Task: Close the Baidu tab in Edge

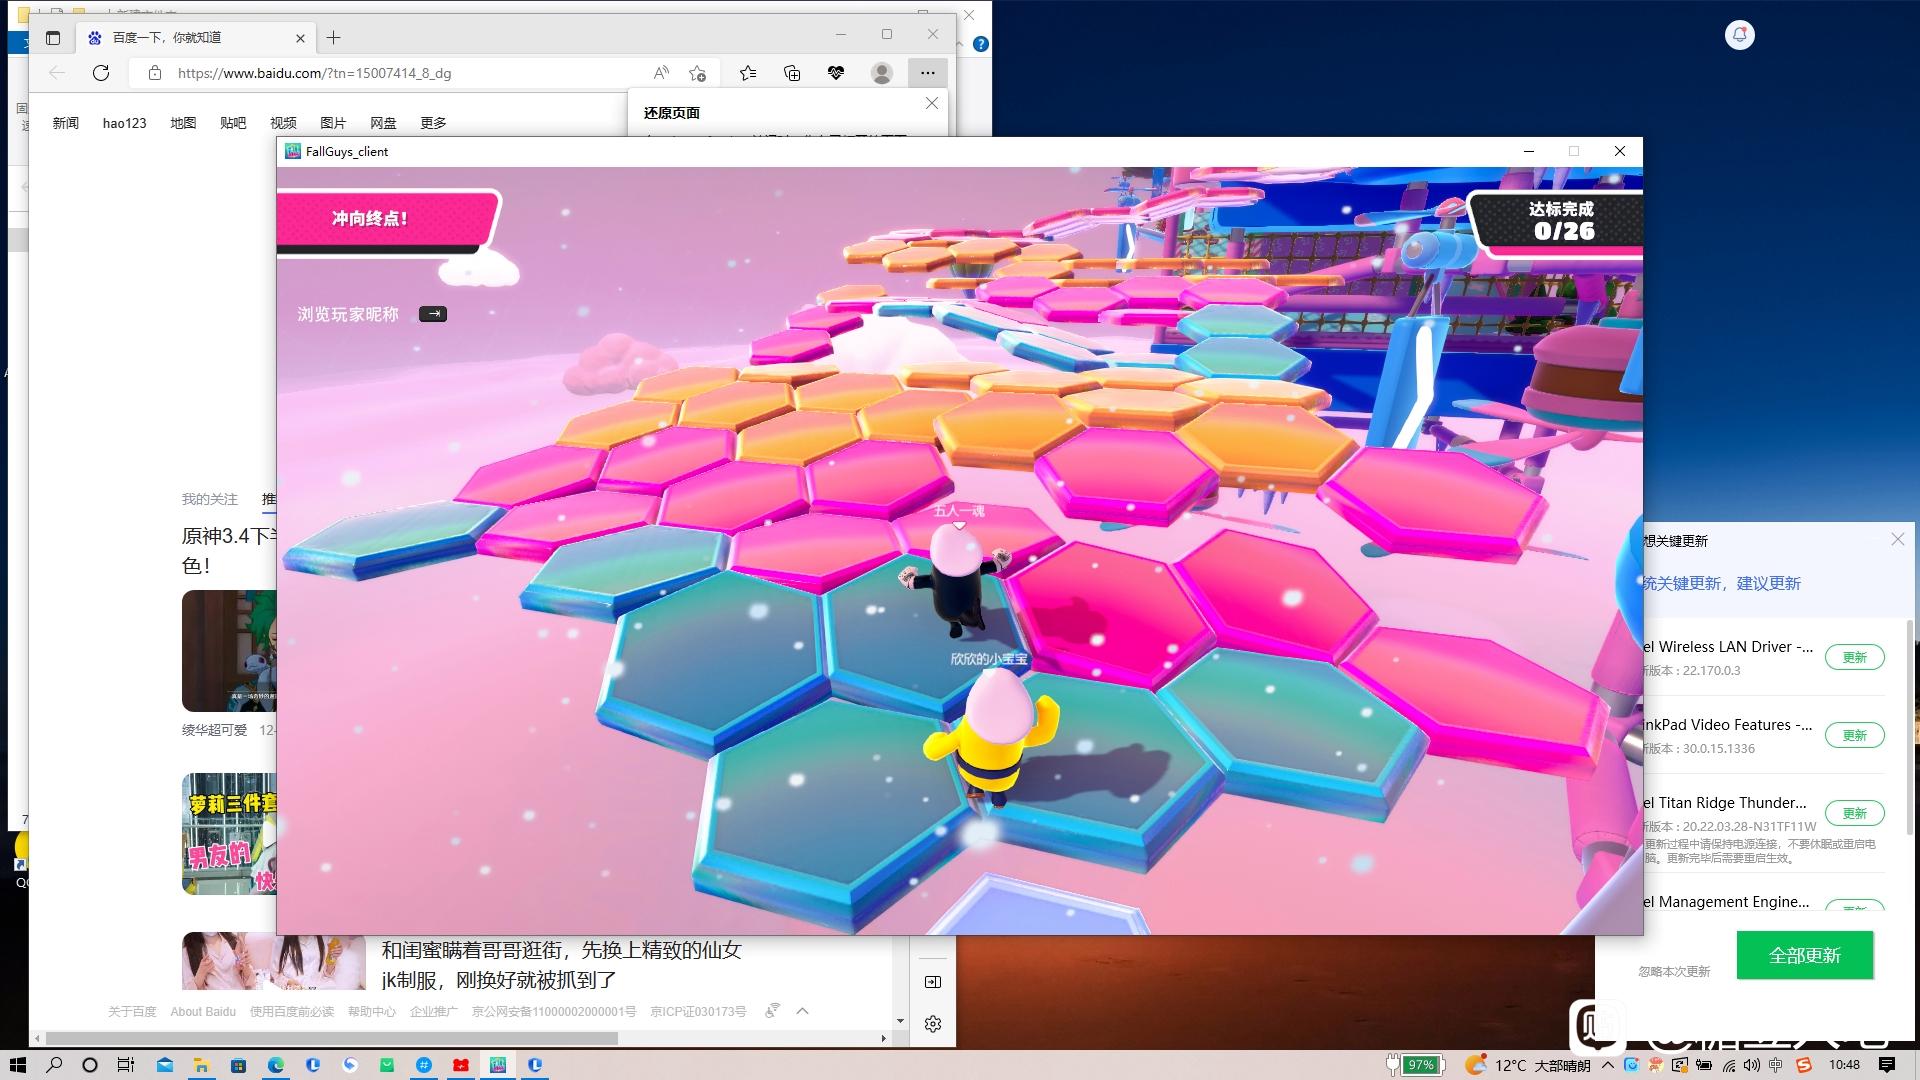Action: (300, 38)
